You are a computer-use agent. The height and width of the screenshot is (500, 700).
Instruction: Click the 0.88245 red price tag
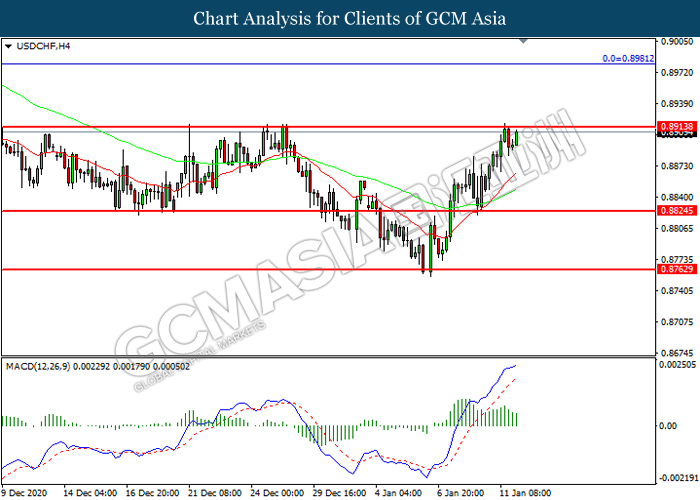pyautogui.click(x=674, y=211)
